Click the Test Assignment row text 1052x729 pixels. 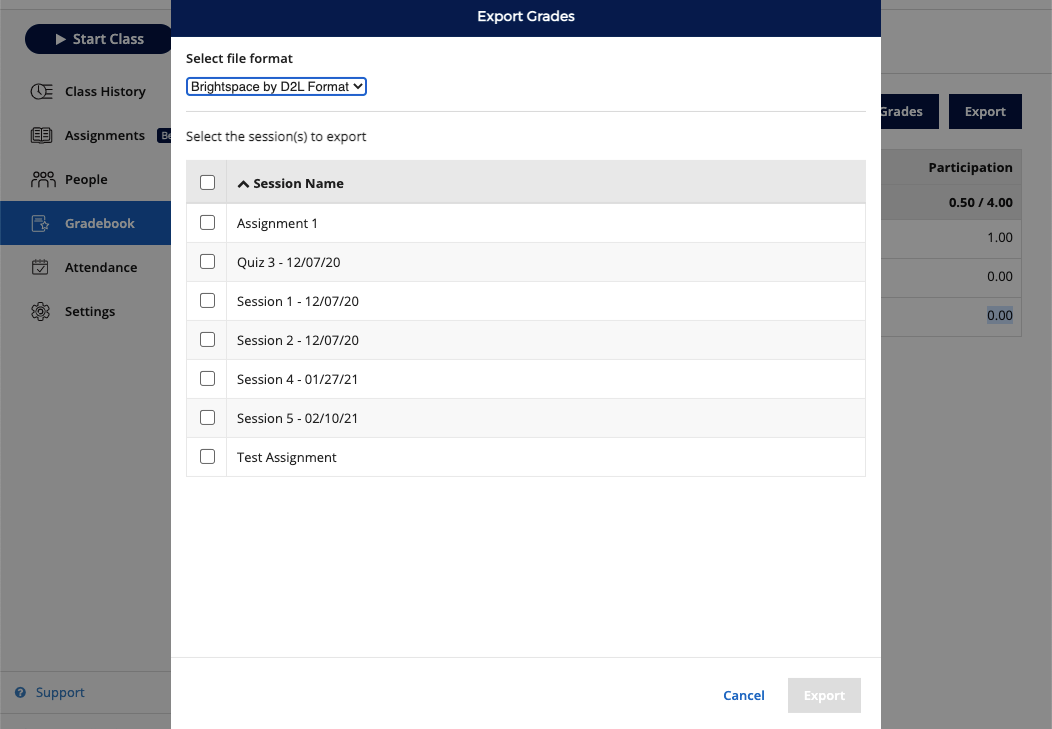[x=286, y=457]
